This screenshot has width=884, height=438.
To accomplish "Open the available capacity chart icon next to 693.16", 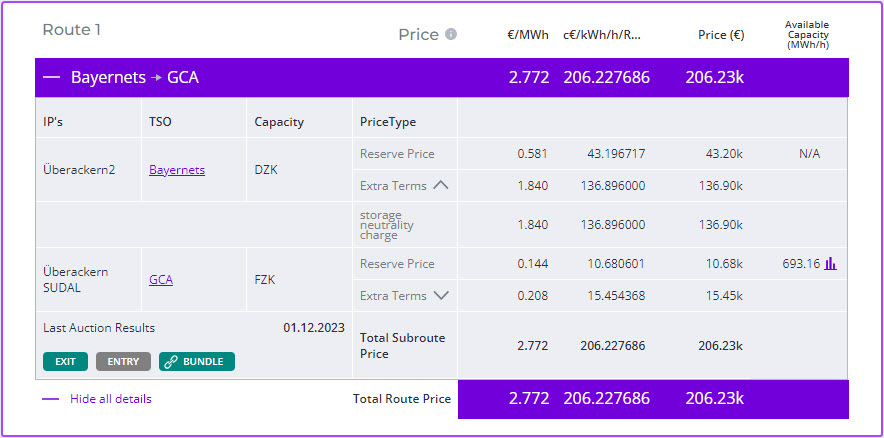I will coord(830,263).
